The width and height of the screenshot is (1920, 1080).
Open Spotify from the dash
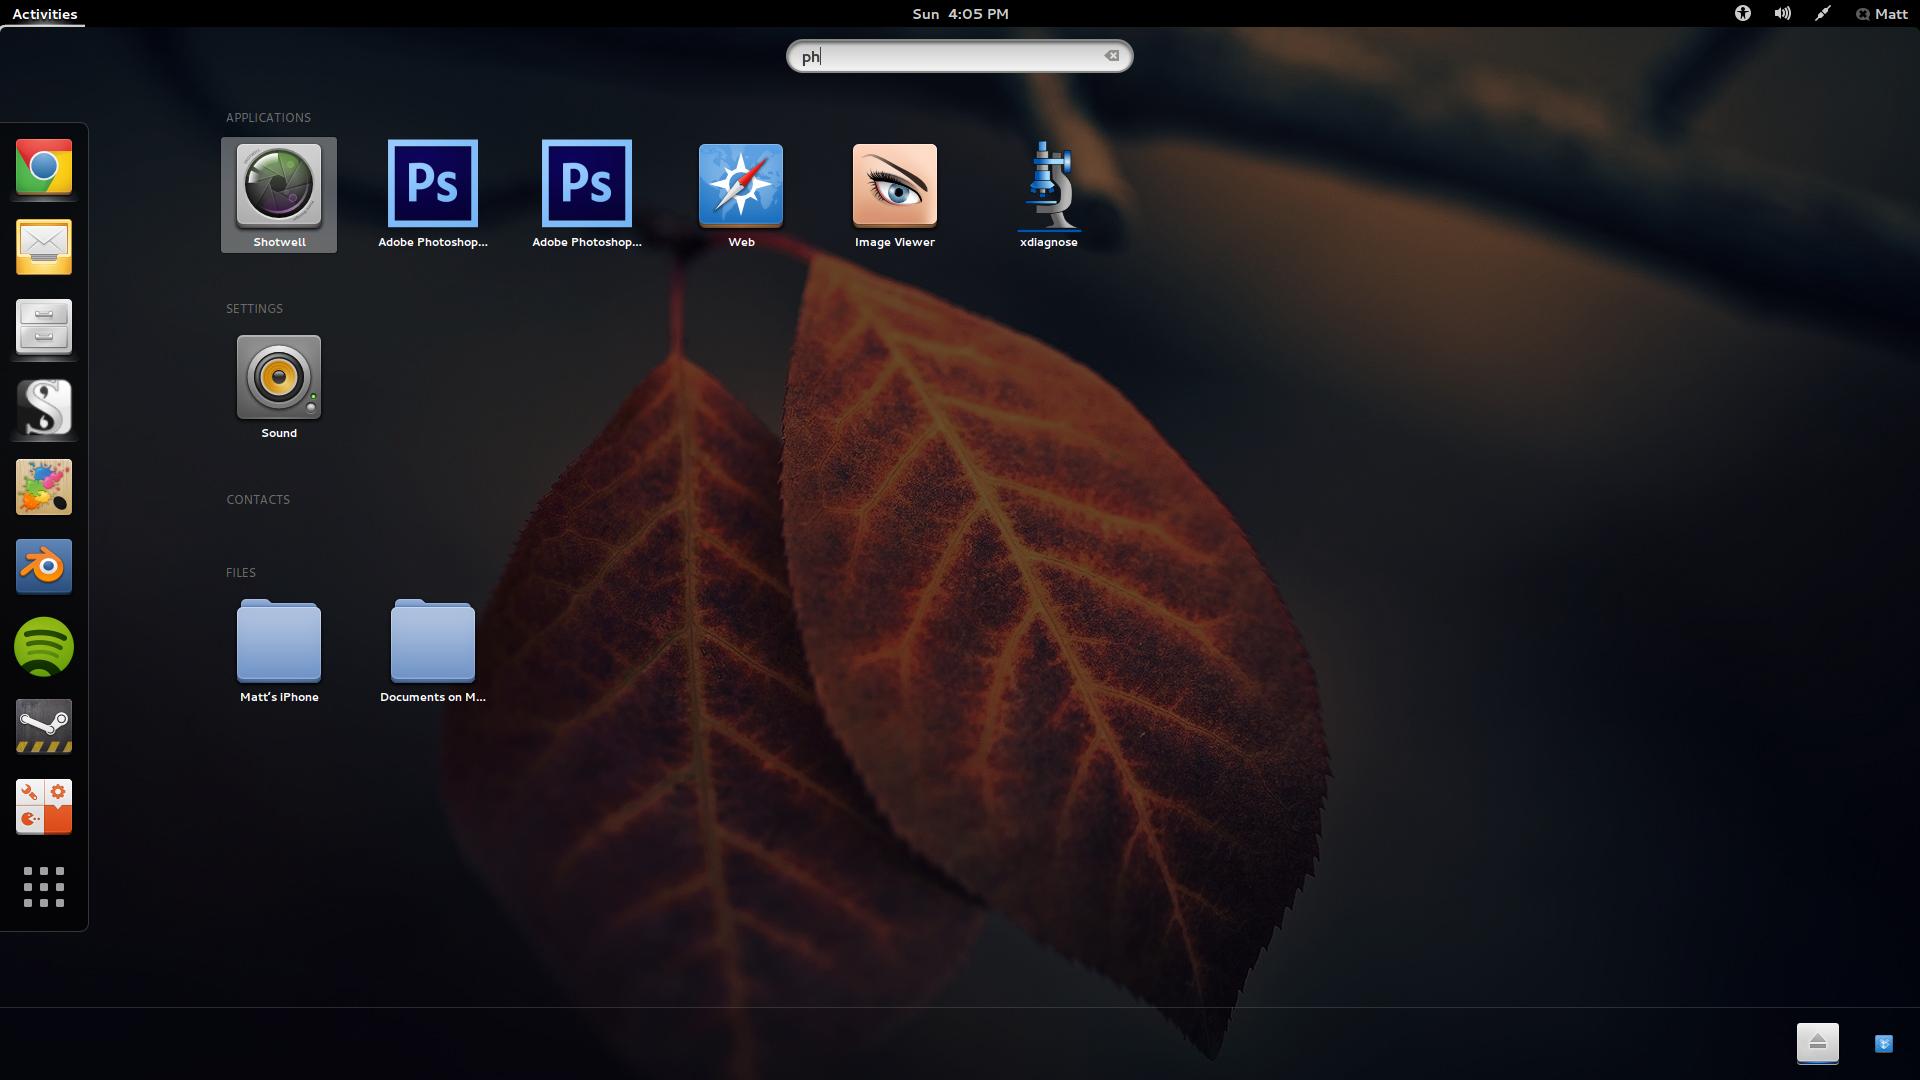44,647
